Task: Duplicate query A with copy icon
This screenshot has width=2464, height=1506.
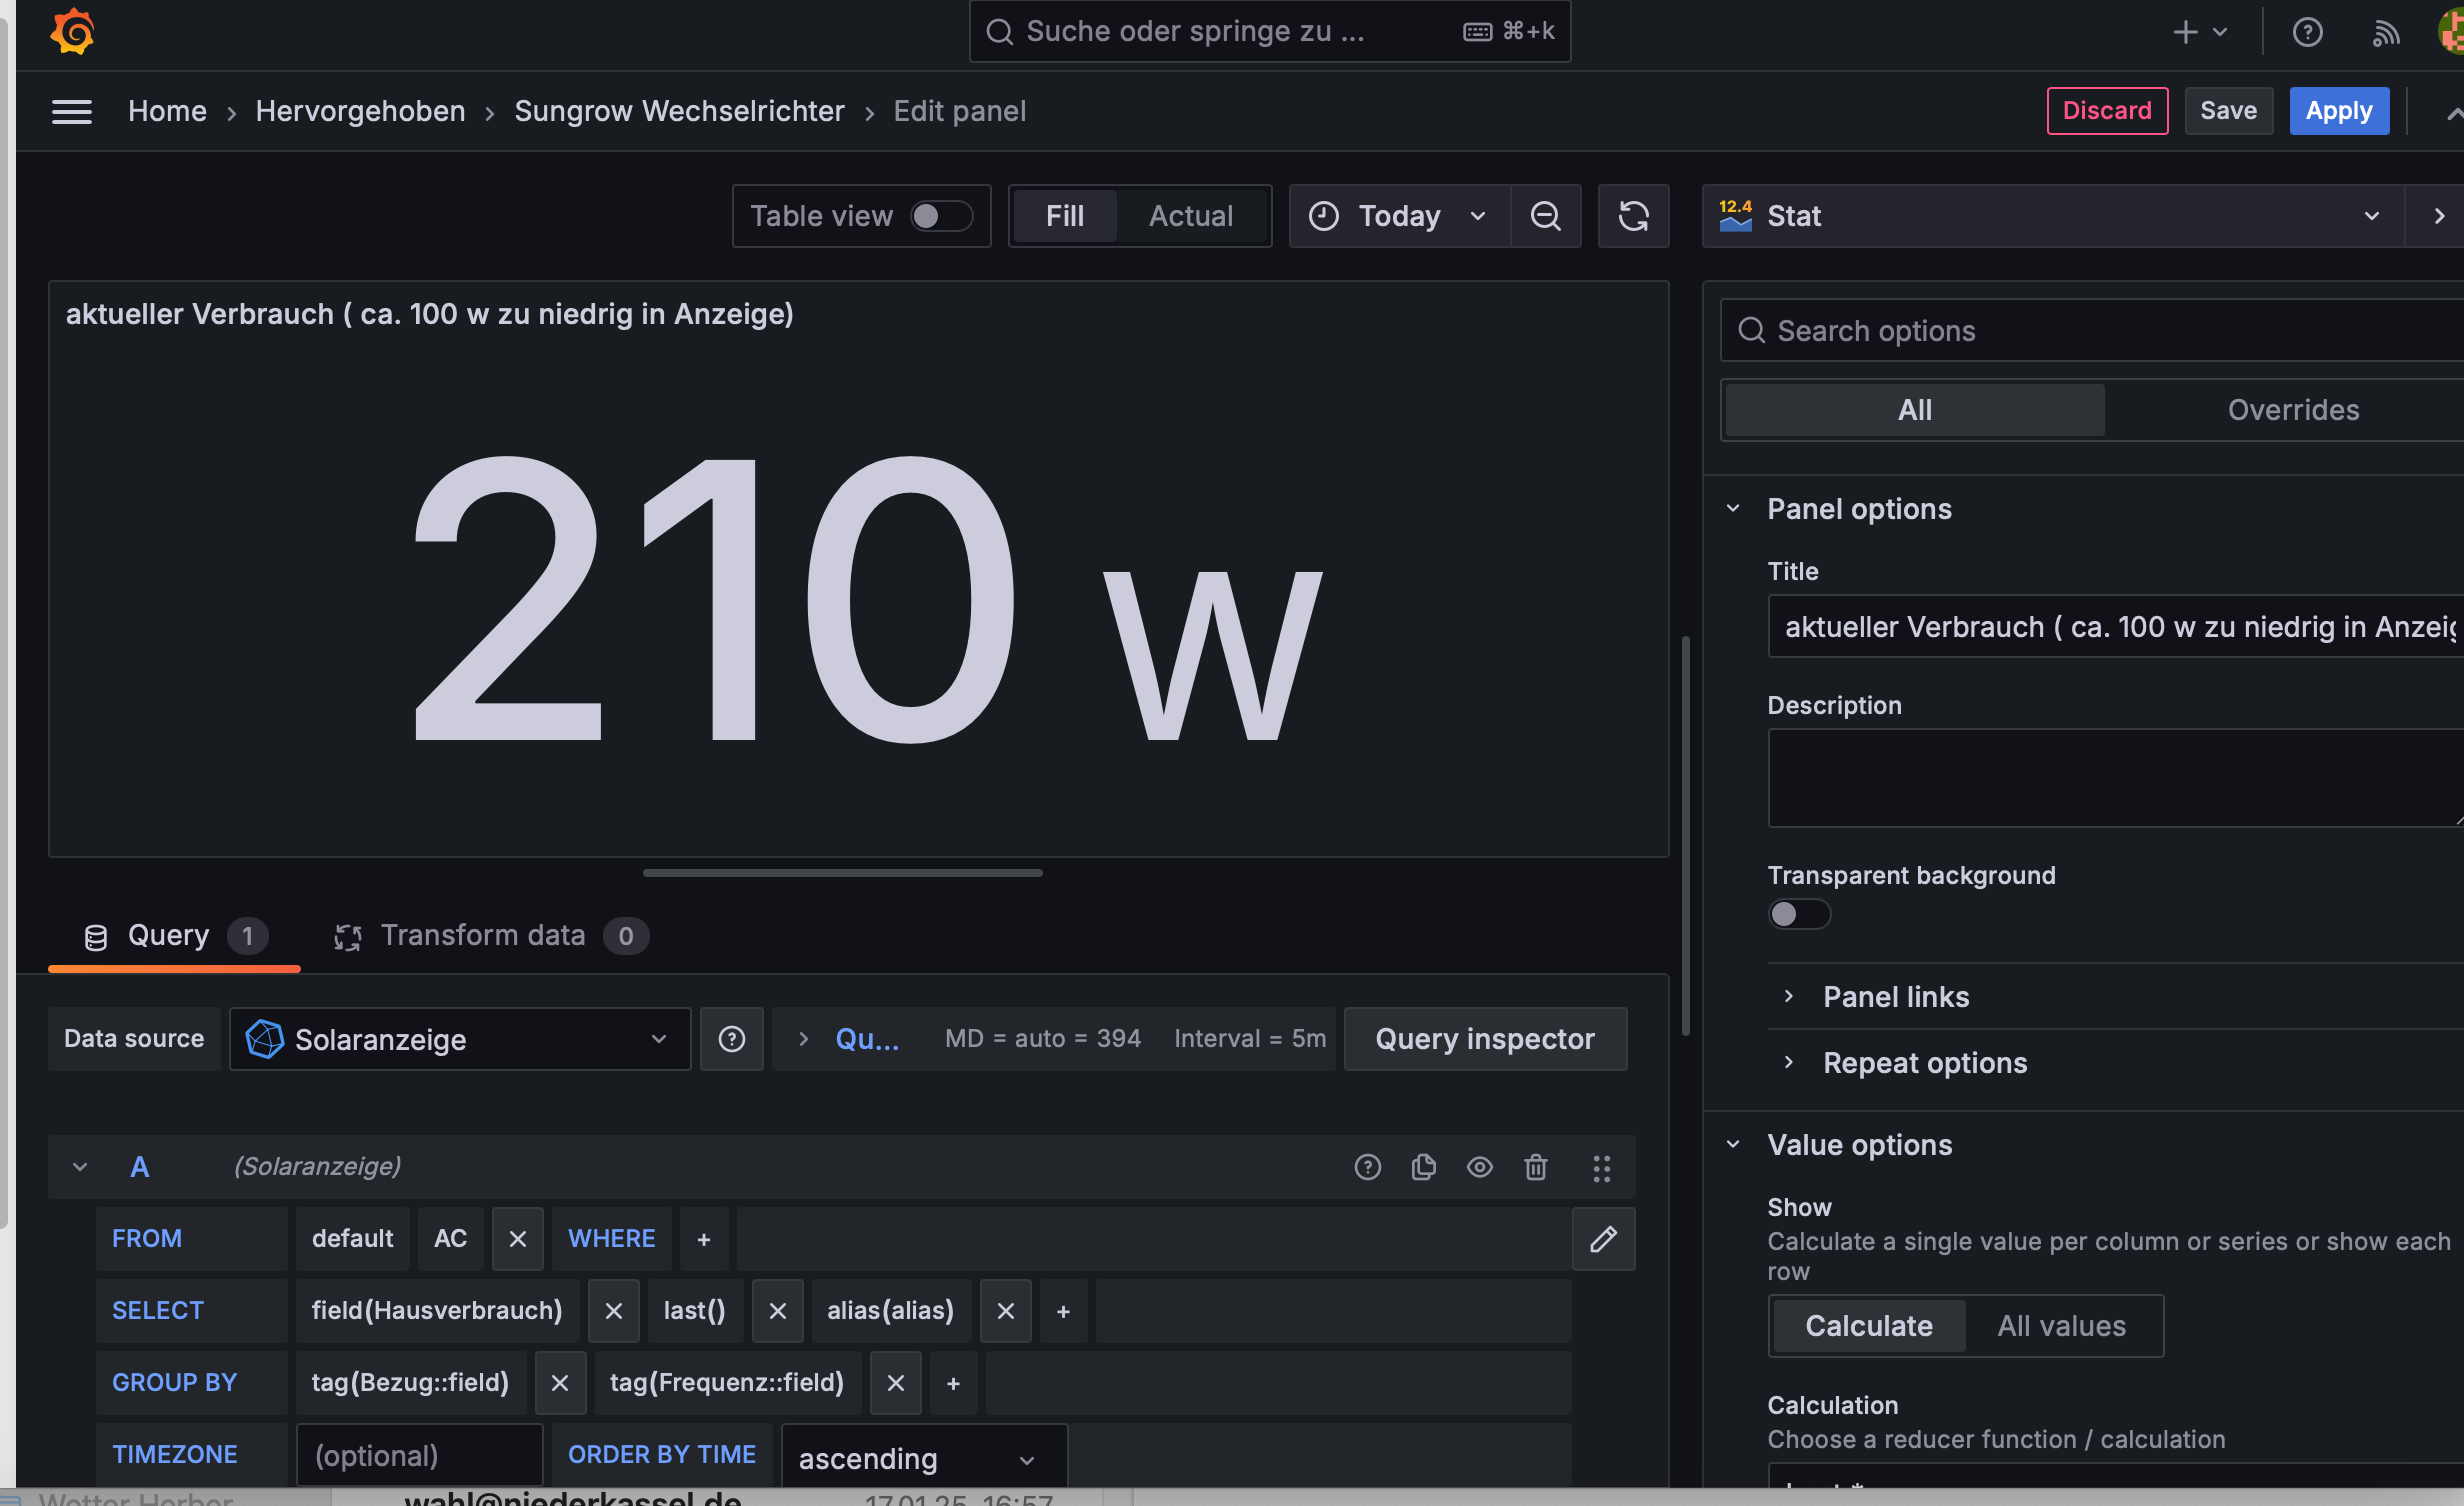Action: (x=1423, y=1167)
